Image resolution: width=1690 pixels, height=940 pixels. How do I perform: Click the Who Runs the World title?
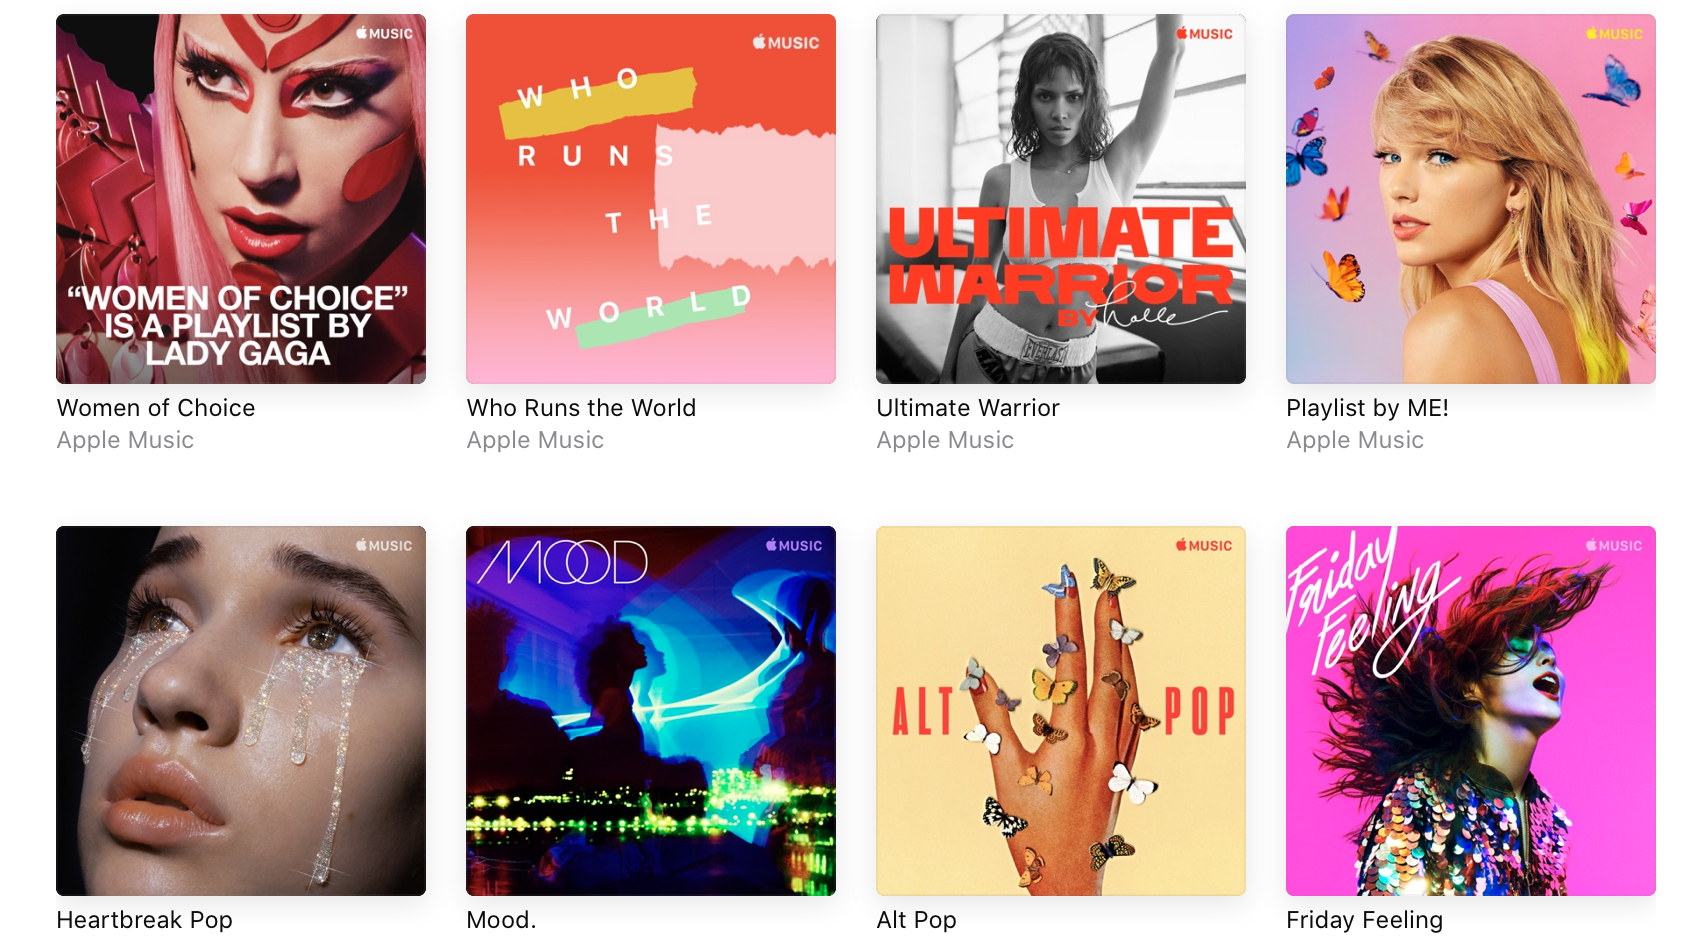(581, 408)
